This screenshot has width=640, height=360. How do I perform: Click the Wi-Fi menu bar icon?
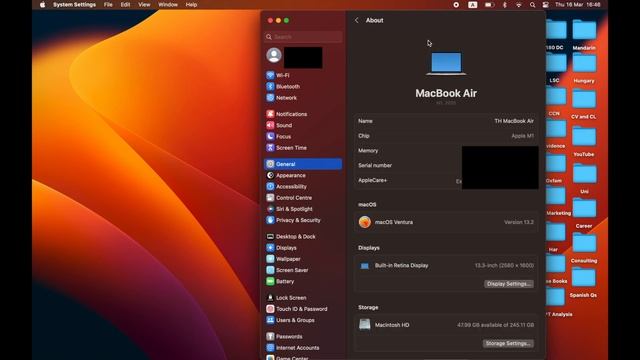519,5
